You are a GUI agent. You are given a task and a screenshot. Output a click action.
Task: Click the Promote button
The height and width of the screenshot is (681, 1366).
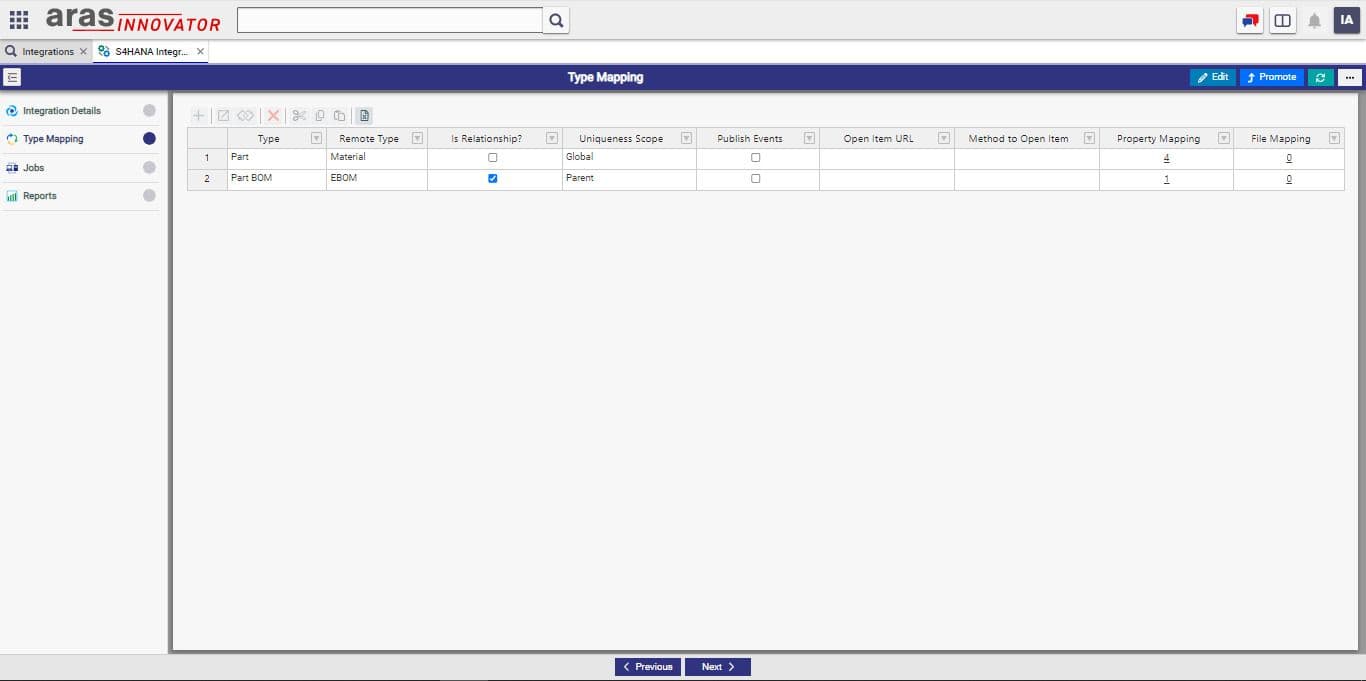point(1272,77)
